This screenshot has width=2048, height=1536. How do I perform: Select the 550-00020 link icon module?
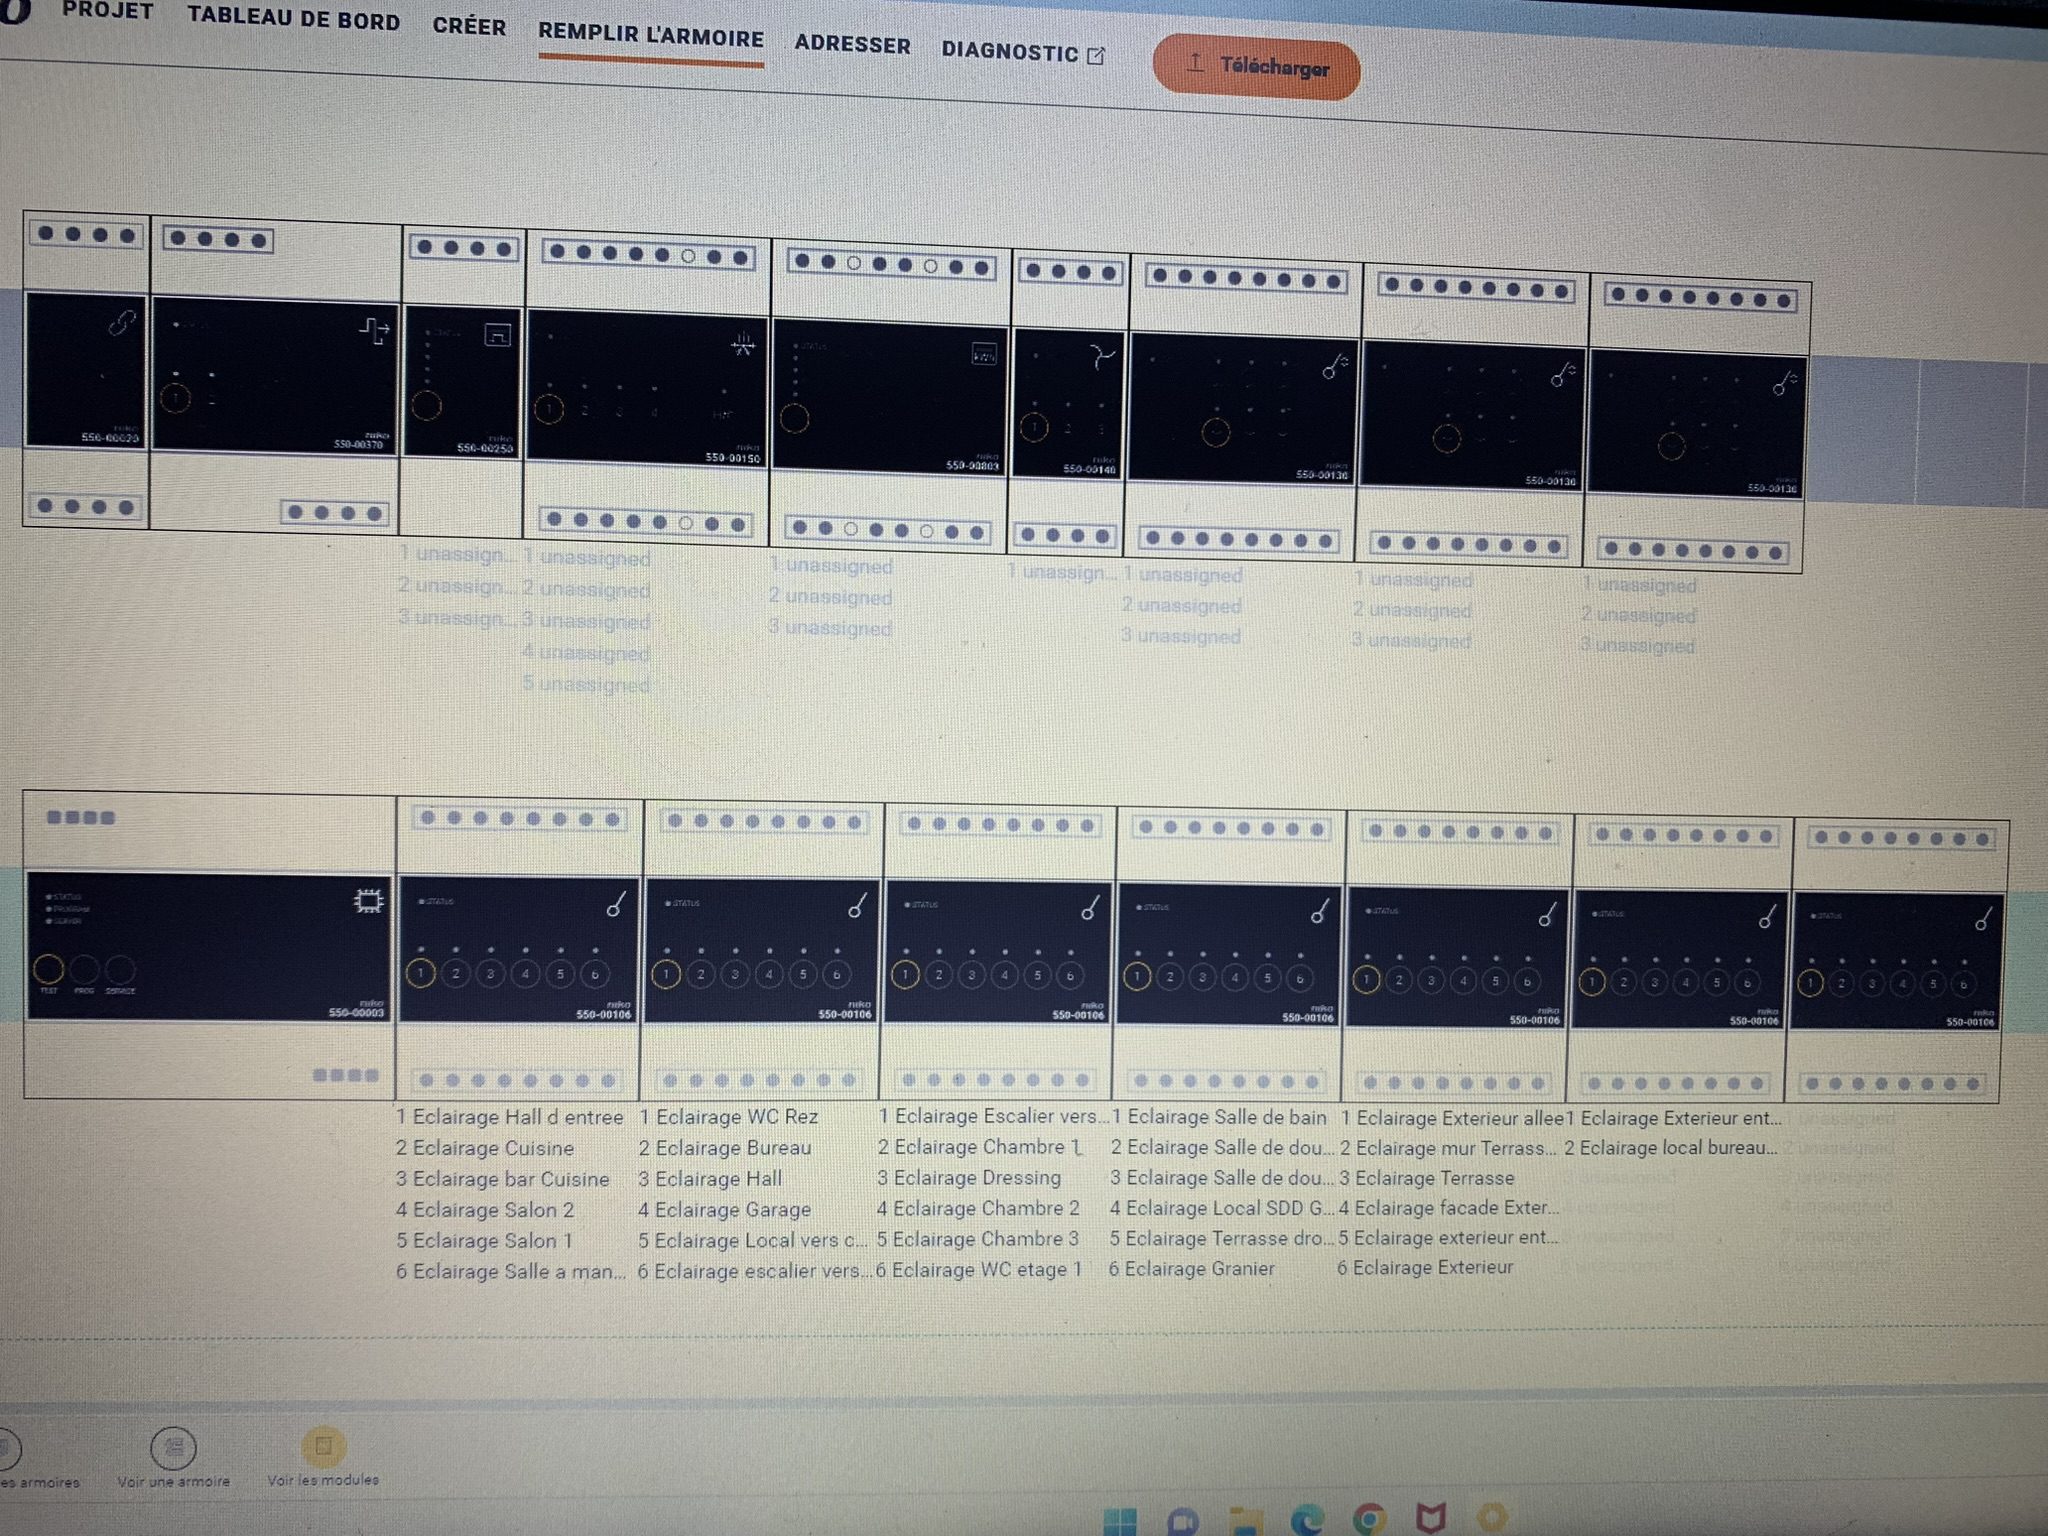click(121, 323)
